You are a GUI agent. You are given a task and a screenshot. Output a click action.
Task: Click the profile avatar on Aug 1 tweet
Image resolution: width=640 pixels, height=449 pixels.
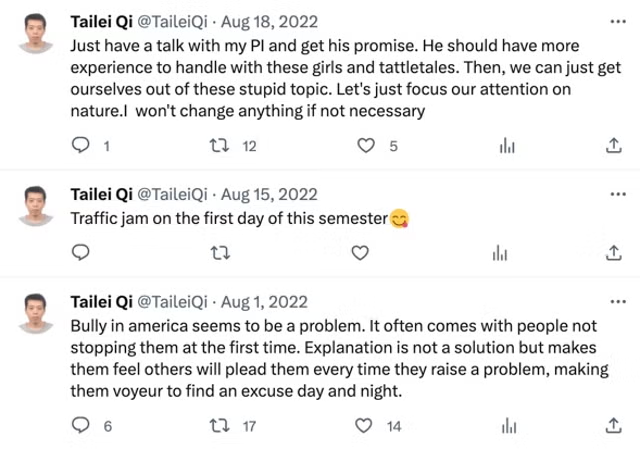pos(36,313)
